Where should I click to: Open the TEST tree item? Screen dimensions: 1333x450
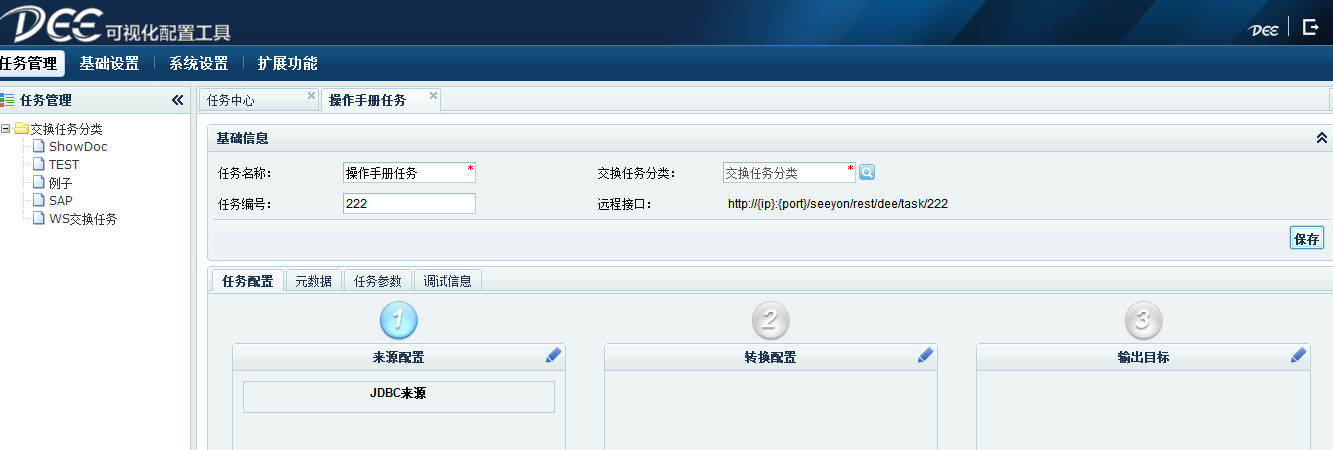(64, 165)
